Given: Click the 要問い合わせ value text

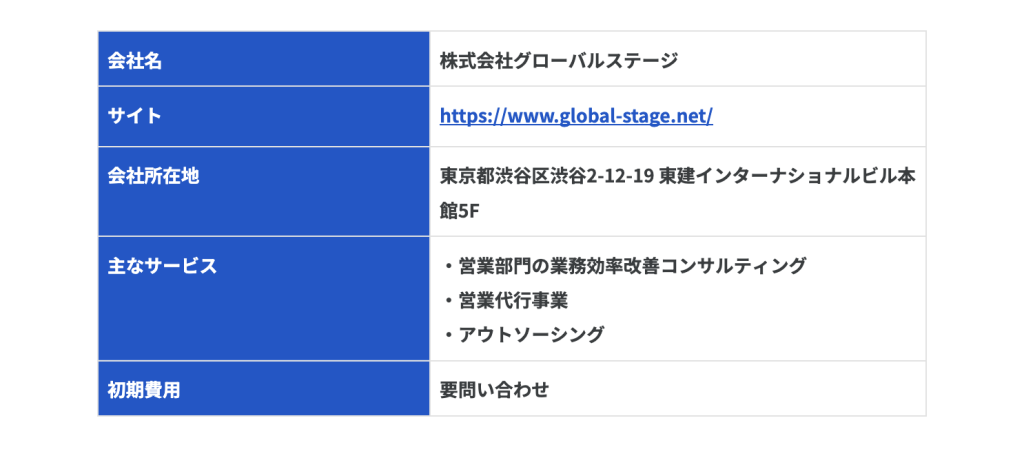Looking at the screenshot, I should 494,390.
